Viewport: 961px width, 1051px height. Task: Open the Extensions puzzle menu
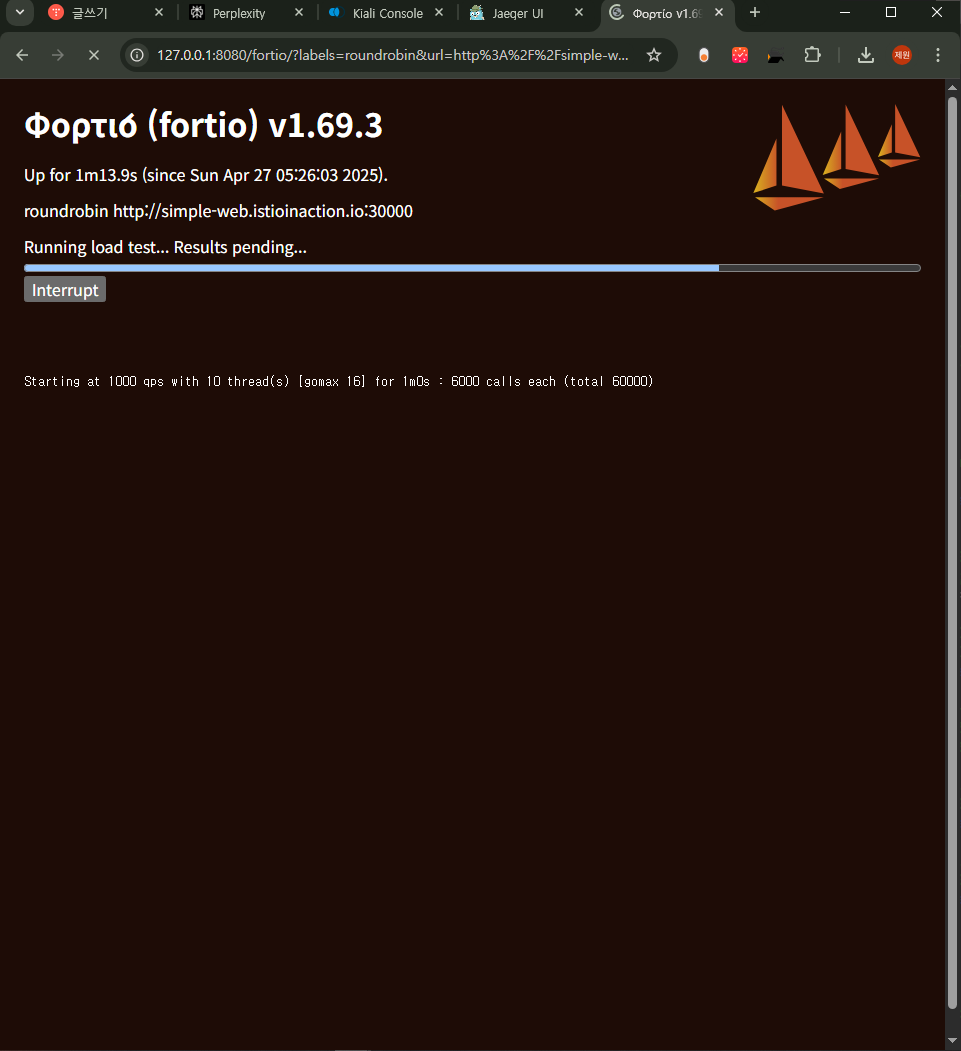812,55
